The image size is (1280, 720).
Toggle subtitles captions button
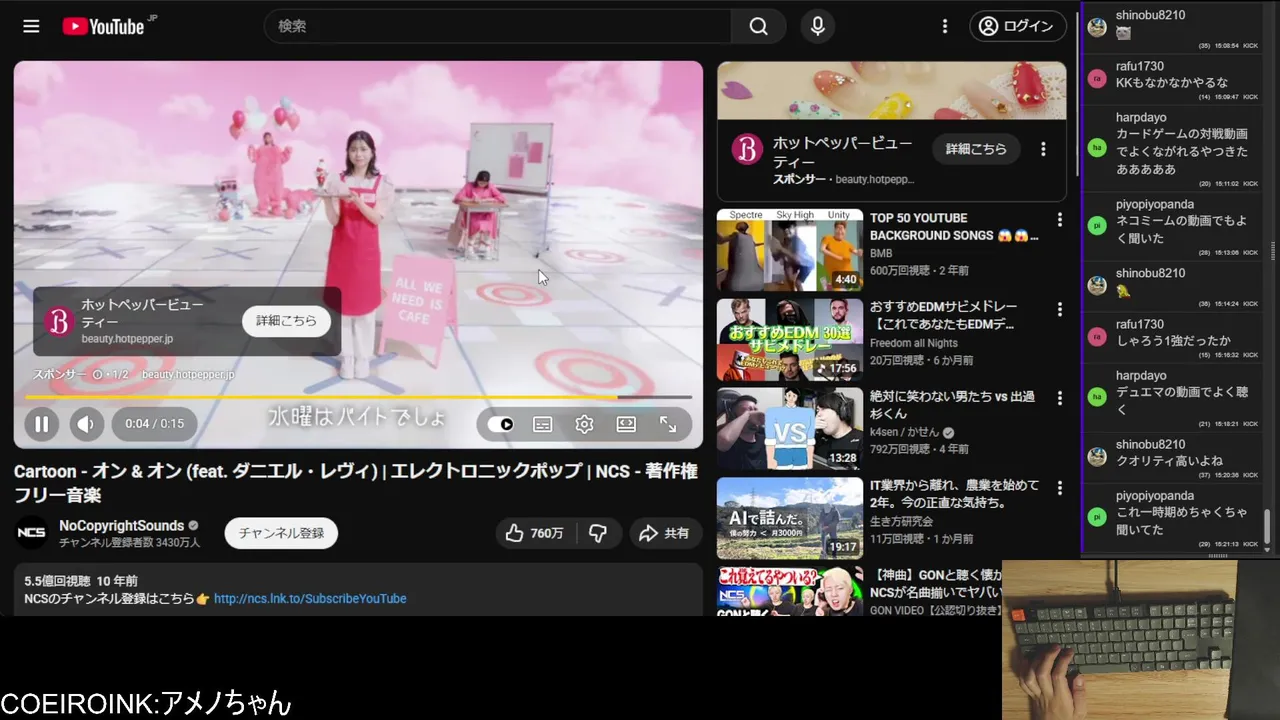pos(542,424)
